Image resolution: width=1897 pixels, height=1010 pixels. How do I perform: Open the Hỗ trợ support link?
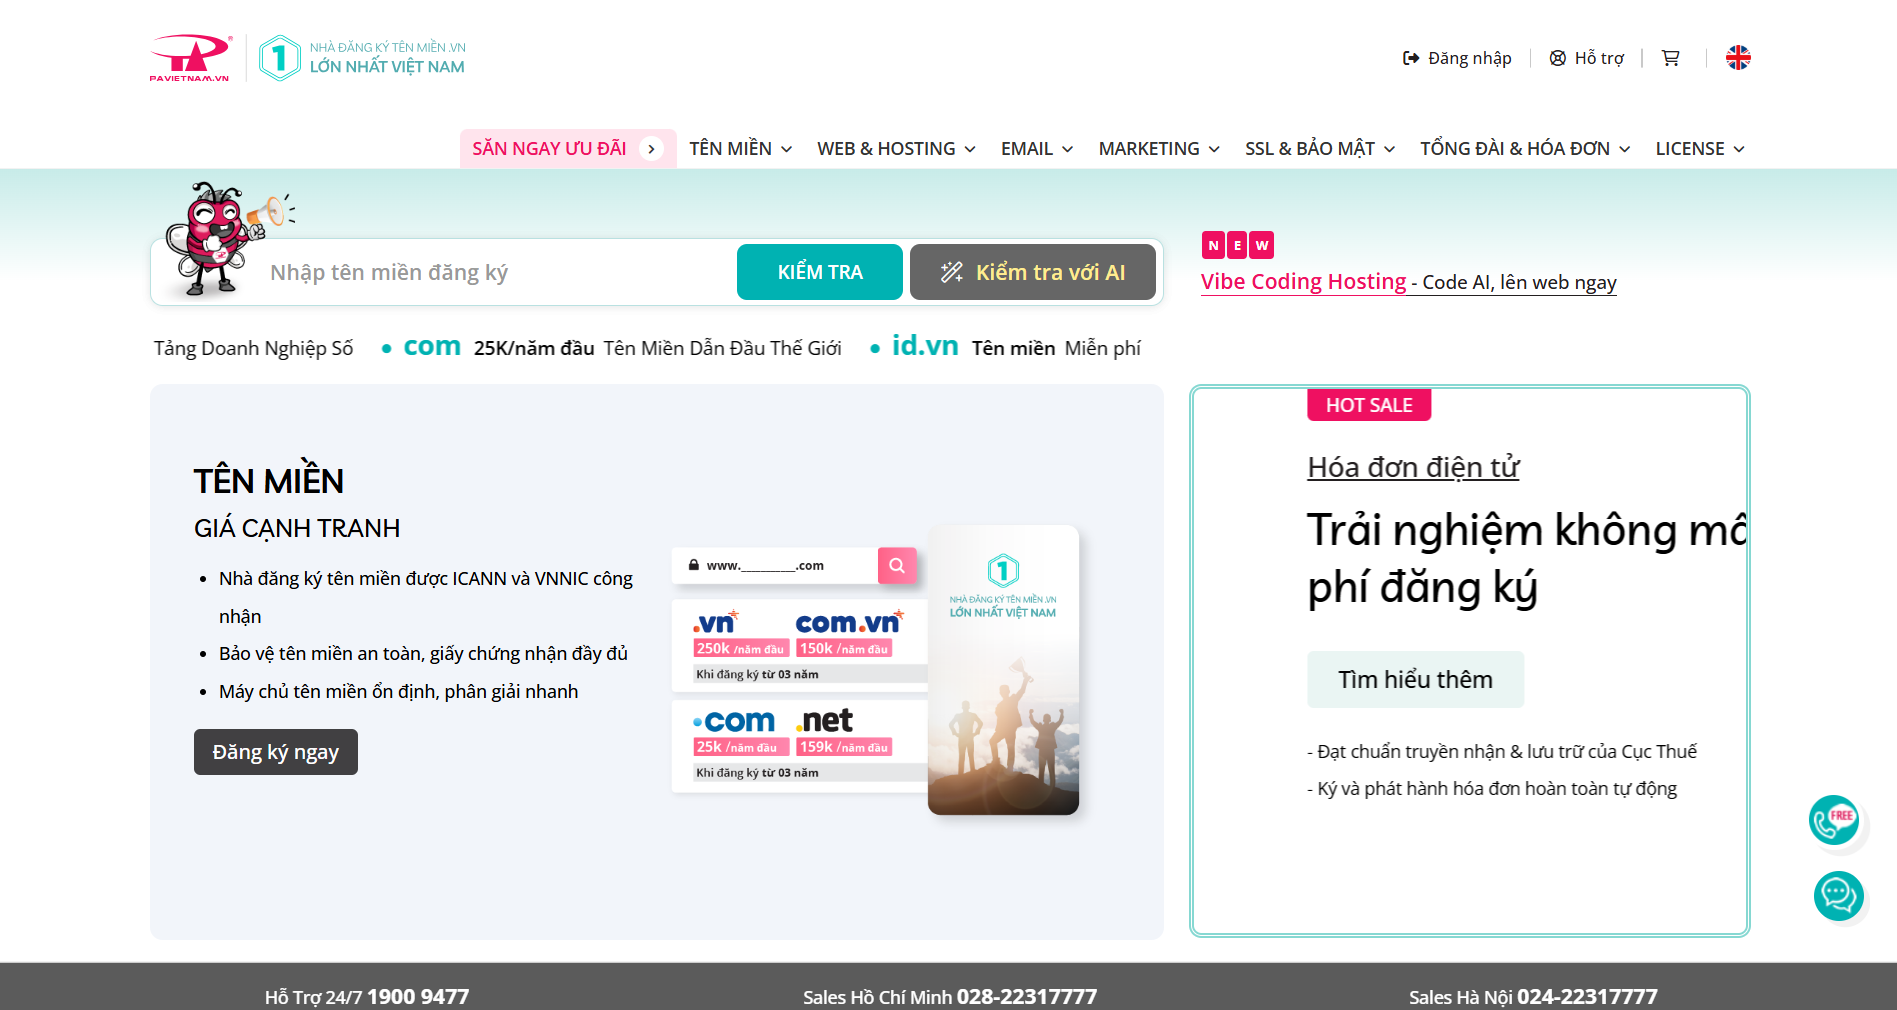pos(1587,58)
